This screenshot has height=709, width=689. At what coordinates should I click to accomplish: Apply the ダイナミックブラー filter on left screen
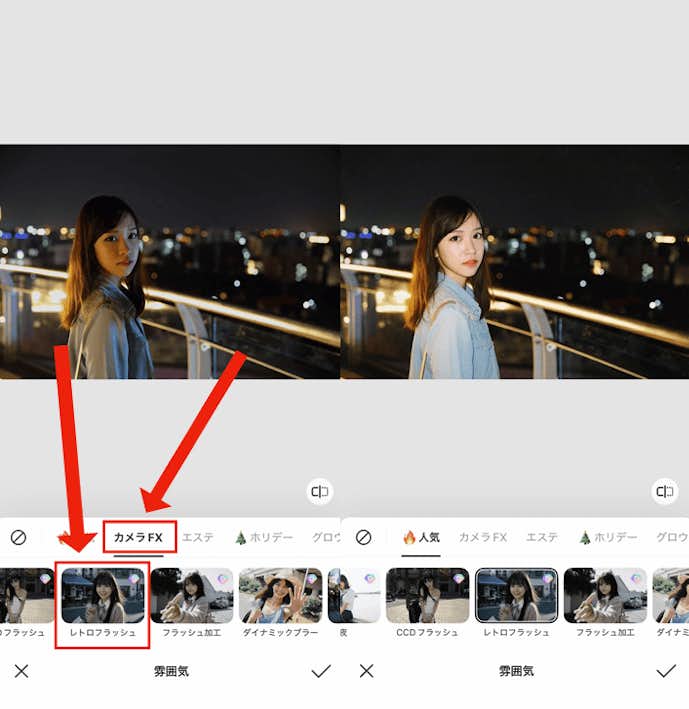coord(280,596)
